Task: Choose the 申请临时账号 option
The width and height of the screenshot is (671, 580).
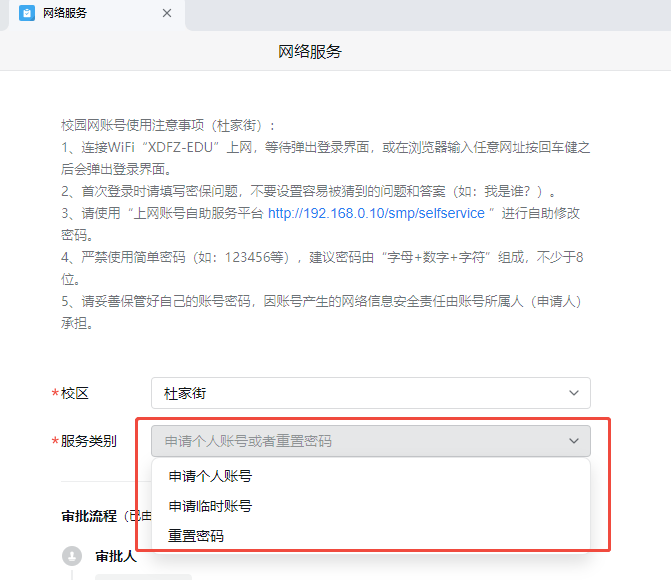Action: [x=210, y=506]
